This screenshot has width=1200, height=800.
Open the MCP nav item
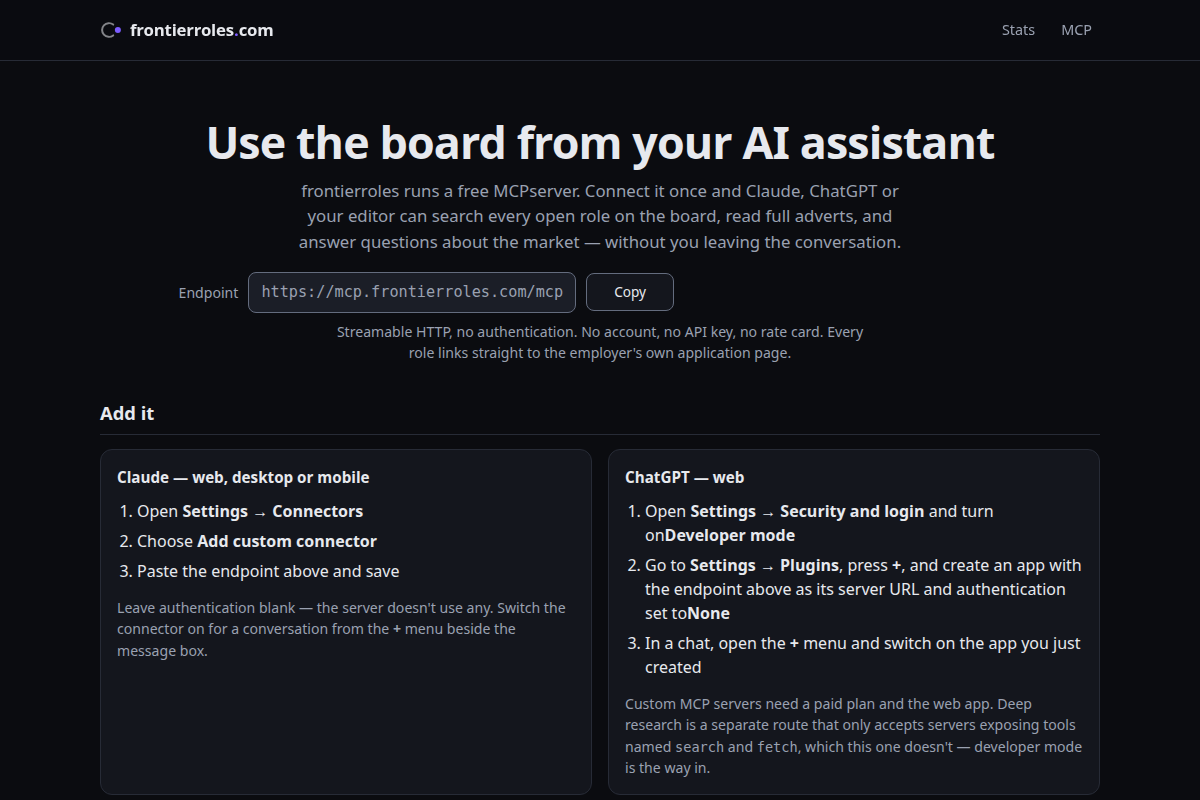[1076, 30]
